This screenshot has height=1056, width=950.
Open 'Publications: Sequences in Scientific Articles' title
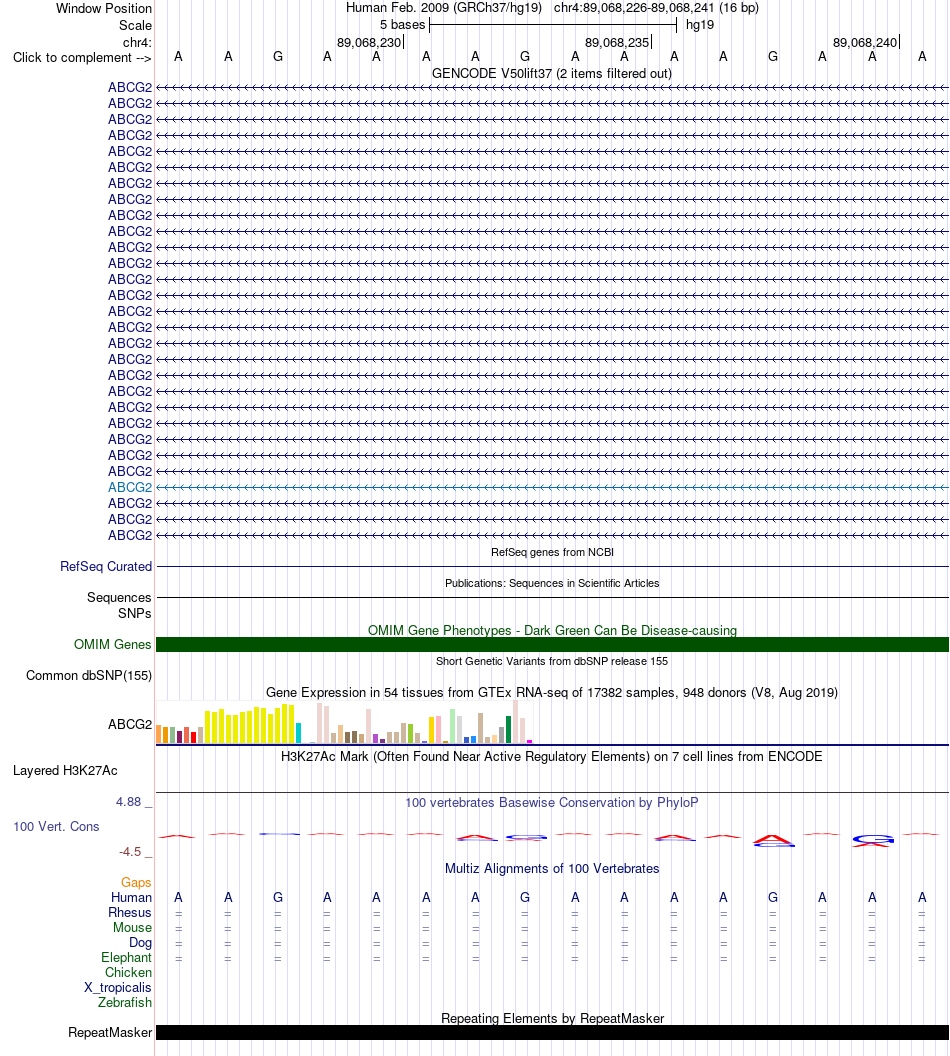(552, 583)
